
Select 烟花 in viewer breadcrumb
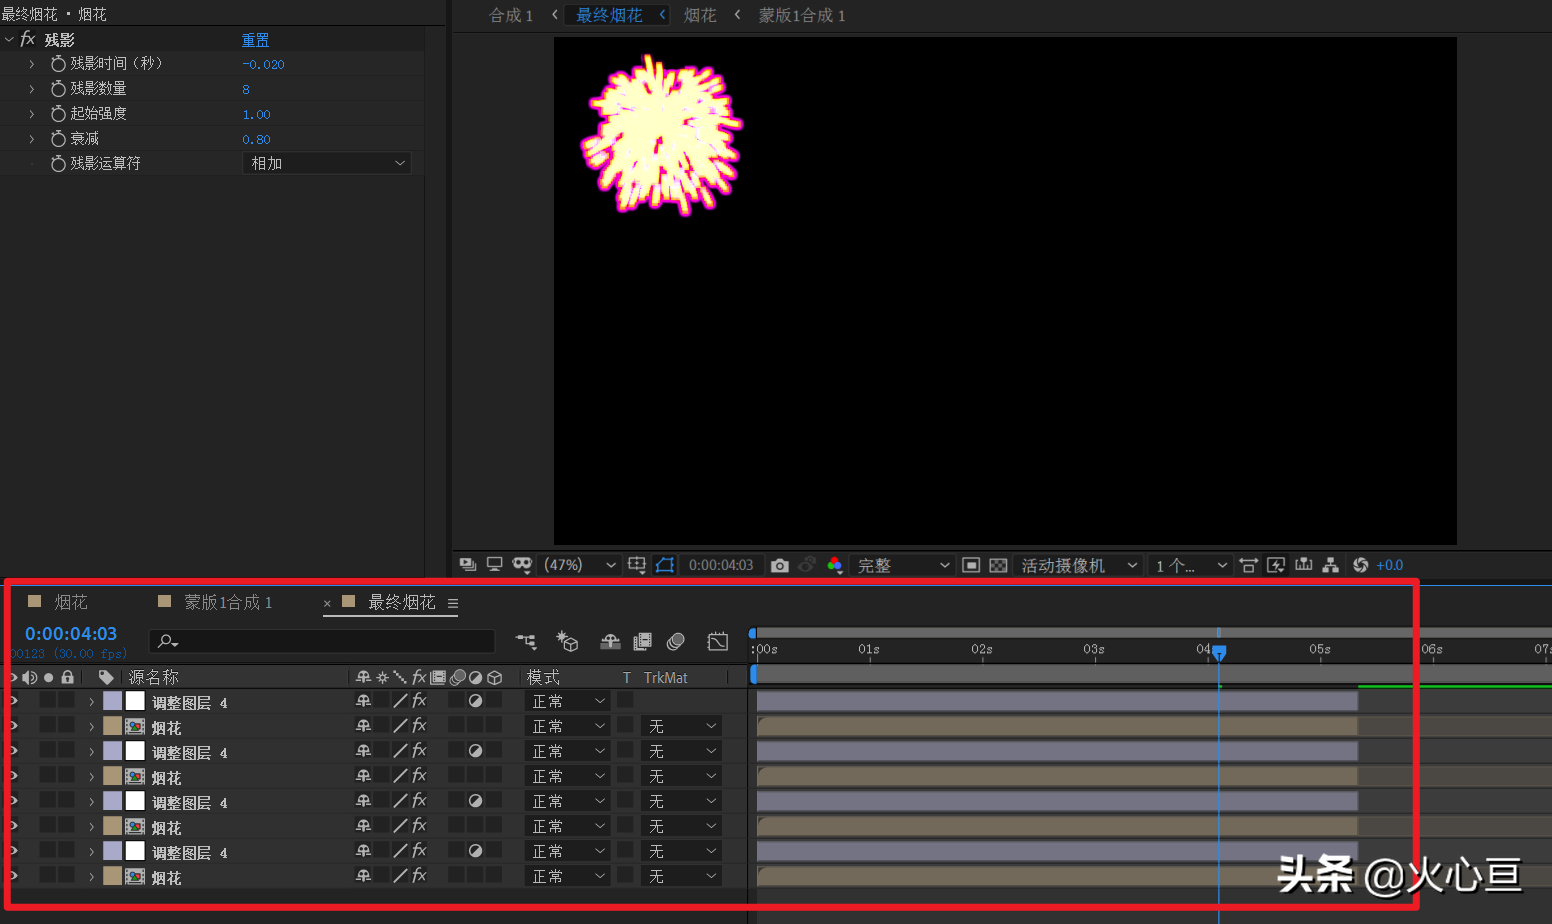click(x=700, y=15)
